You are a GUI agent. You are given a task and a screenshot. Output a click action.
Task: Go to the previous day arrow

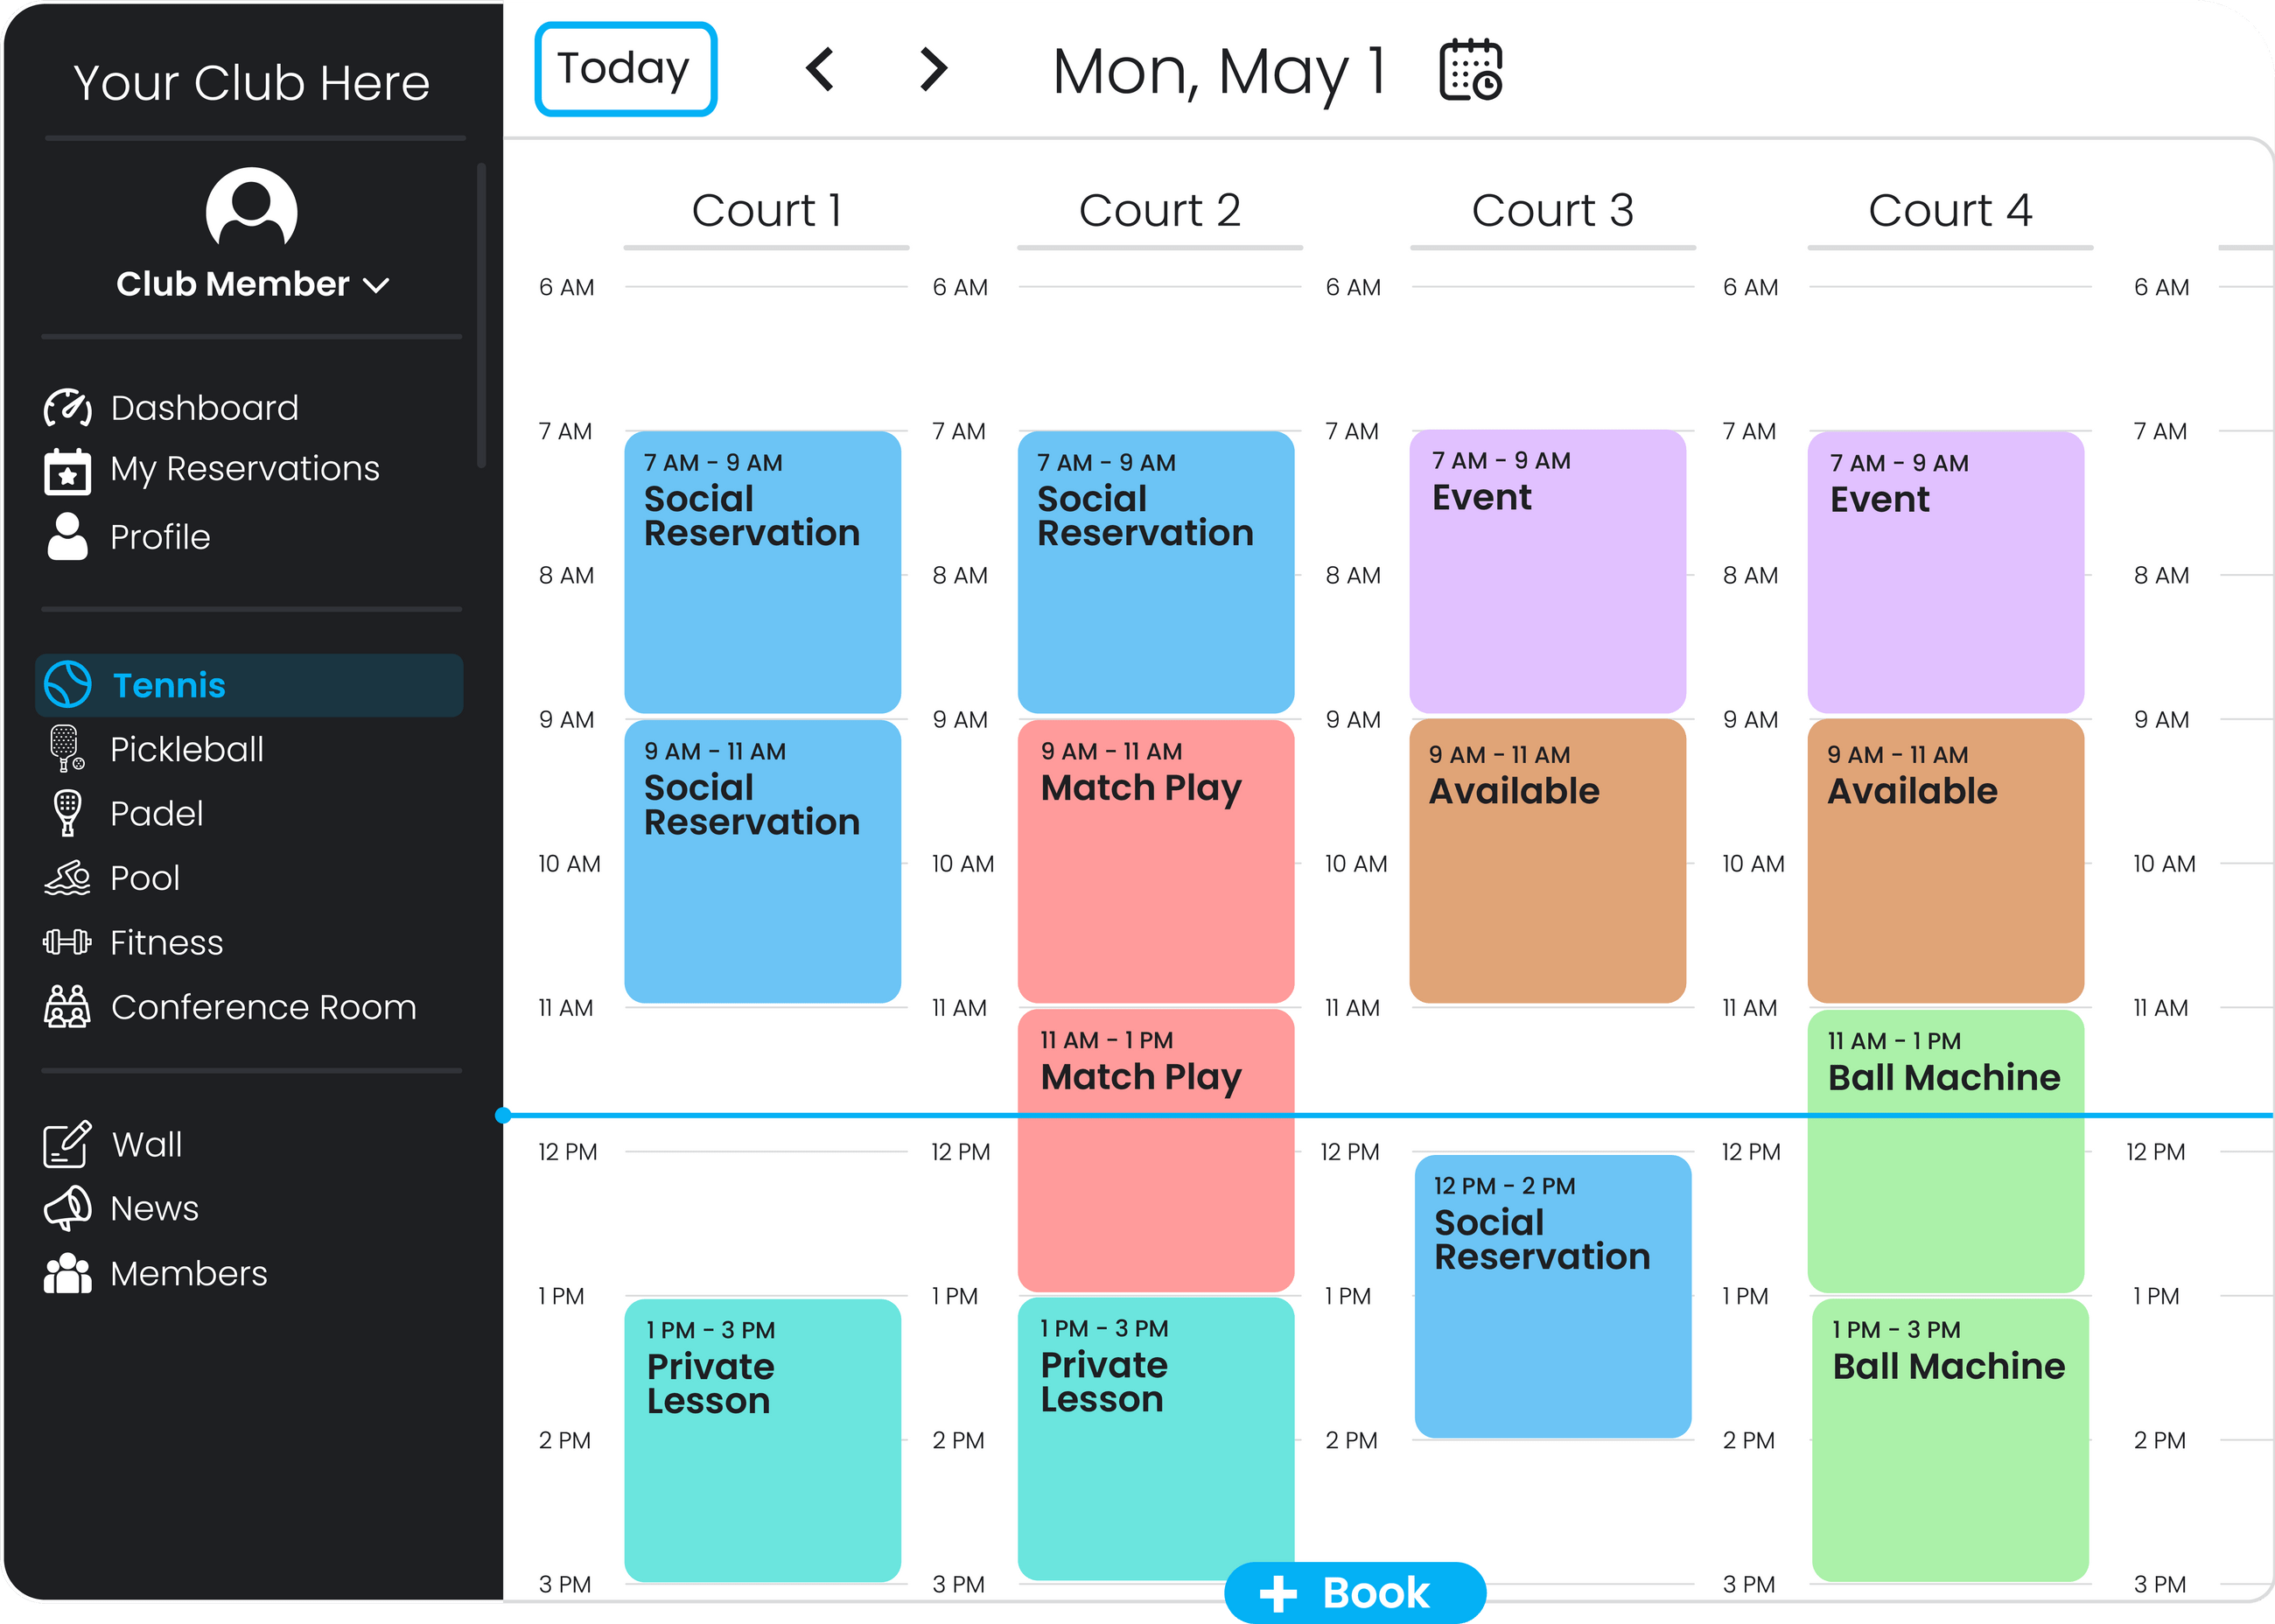click(820, 70)
